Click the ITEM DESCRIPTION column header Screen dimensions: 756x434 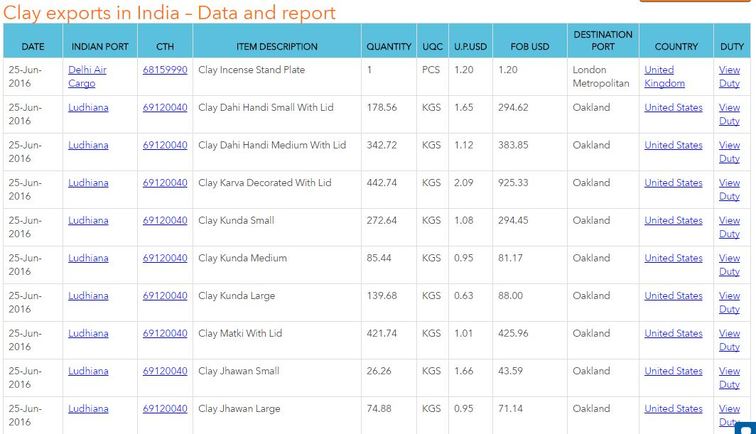pos(277,47)
